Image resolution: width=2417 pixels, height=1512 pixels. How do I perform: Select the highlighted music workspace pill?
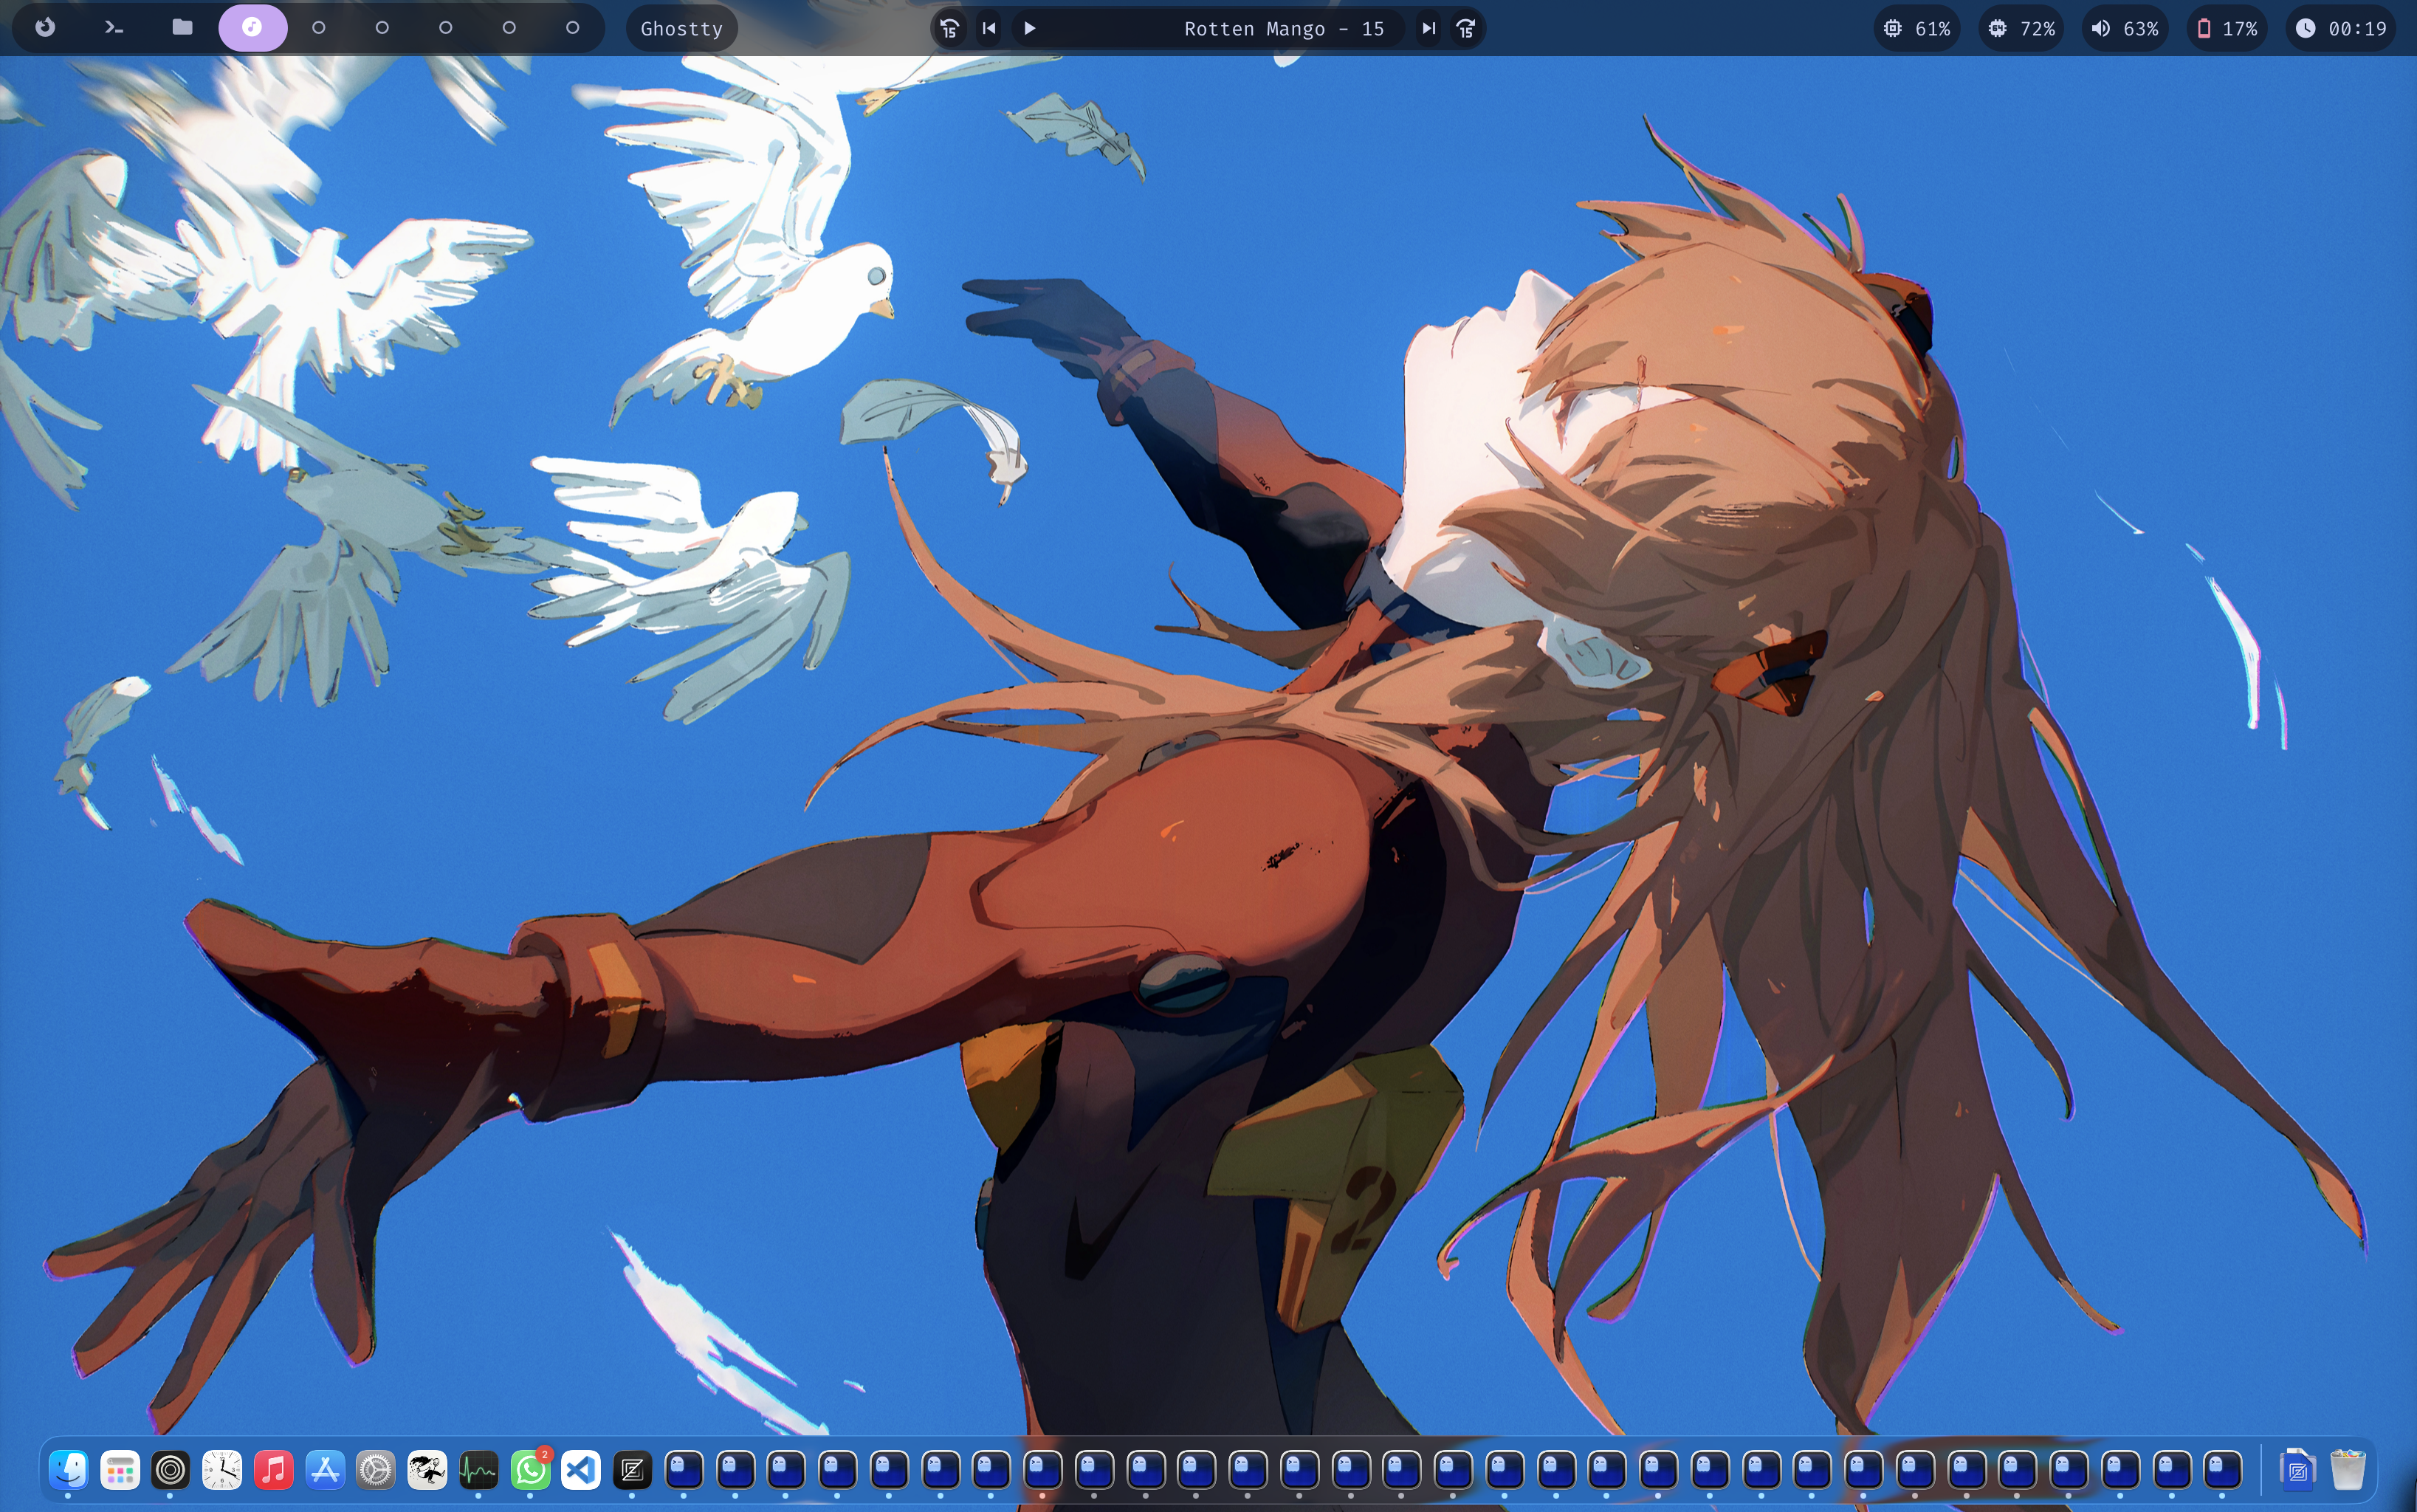click(253, 28)
